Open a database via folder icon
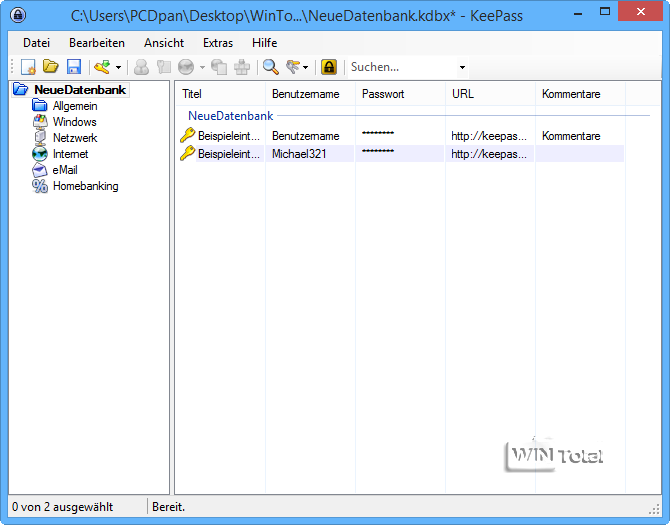This screenshot has height=525, width=670. 51,67
